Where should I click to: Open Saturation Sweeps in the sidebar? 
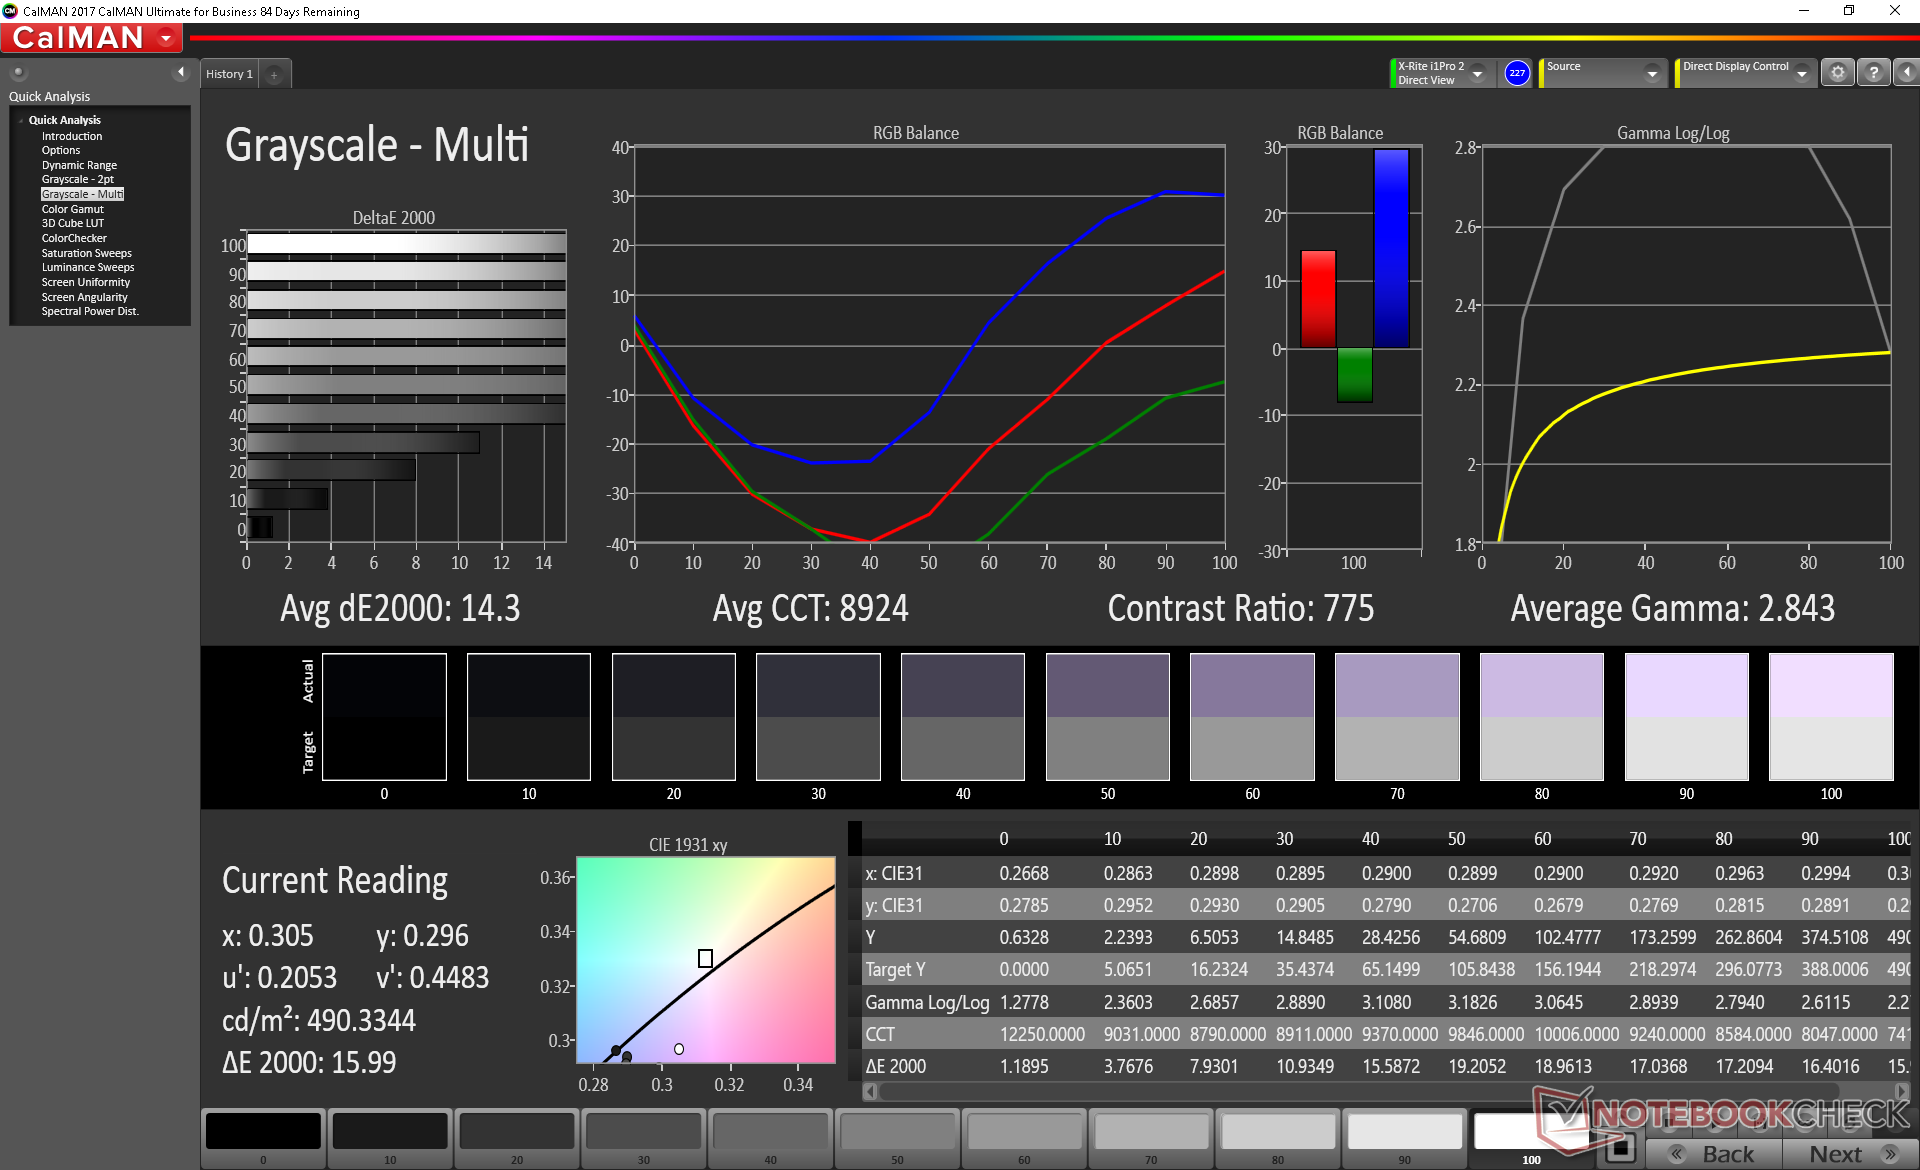(86, 253)
